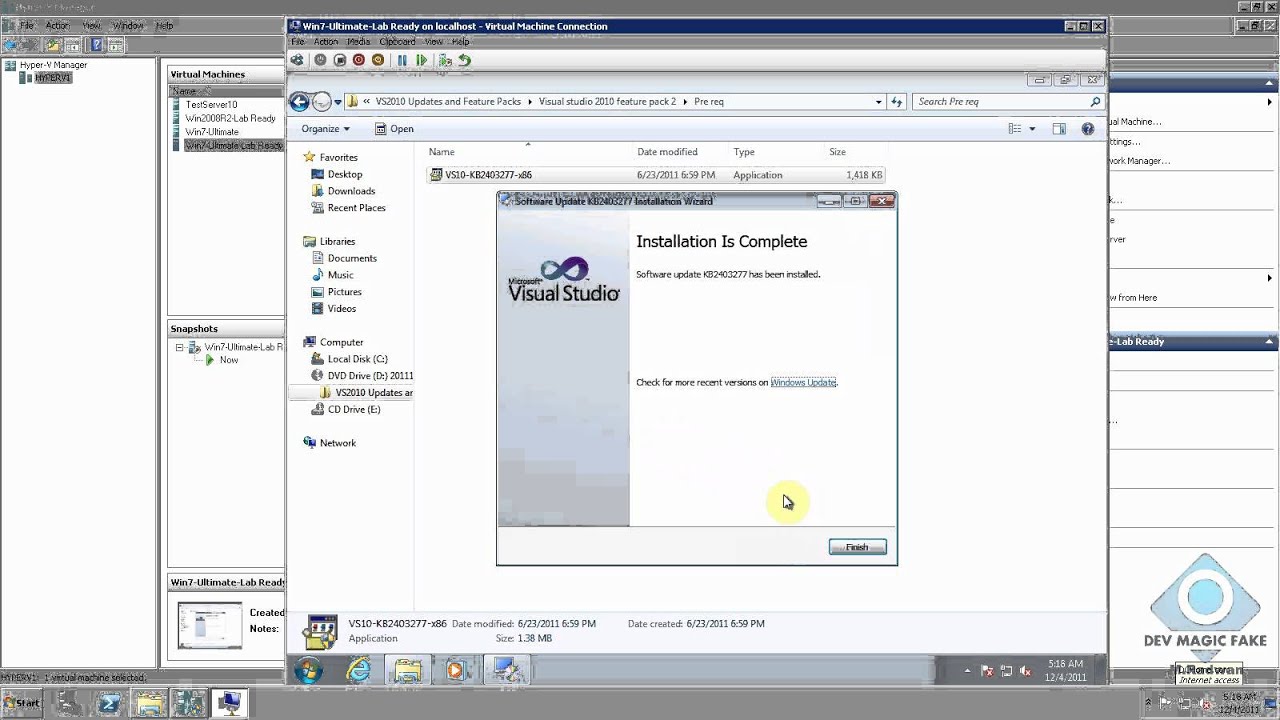The width and height of the screenshot is (1280, 720).
Task: Select the VS10-KB2403277-x86 file row
Action: coord(655,175)
